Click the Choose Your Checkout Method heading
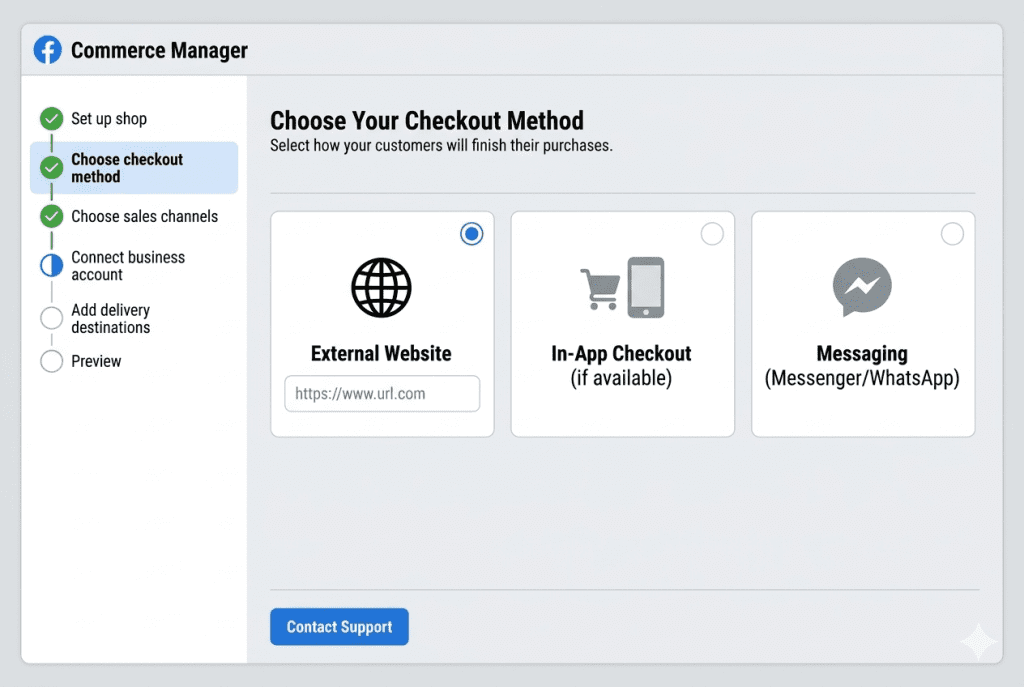Image resolution: width=1024 pixels, height=687 pixels. (x=427, y=121)
